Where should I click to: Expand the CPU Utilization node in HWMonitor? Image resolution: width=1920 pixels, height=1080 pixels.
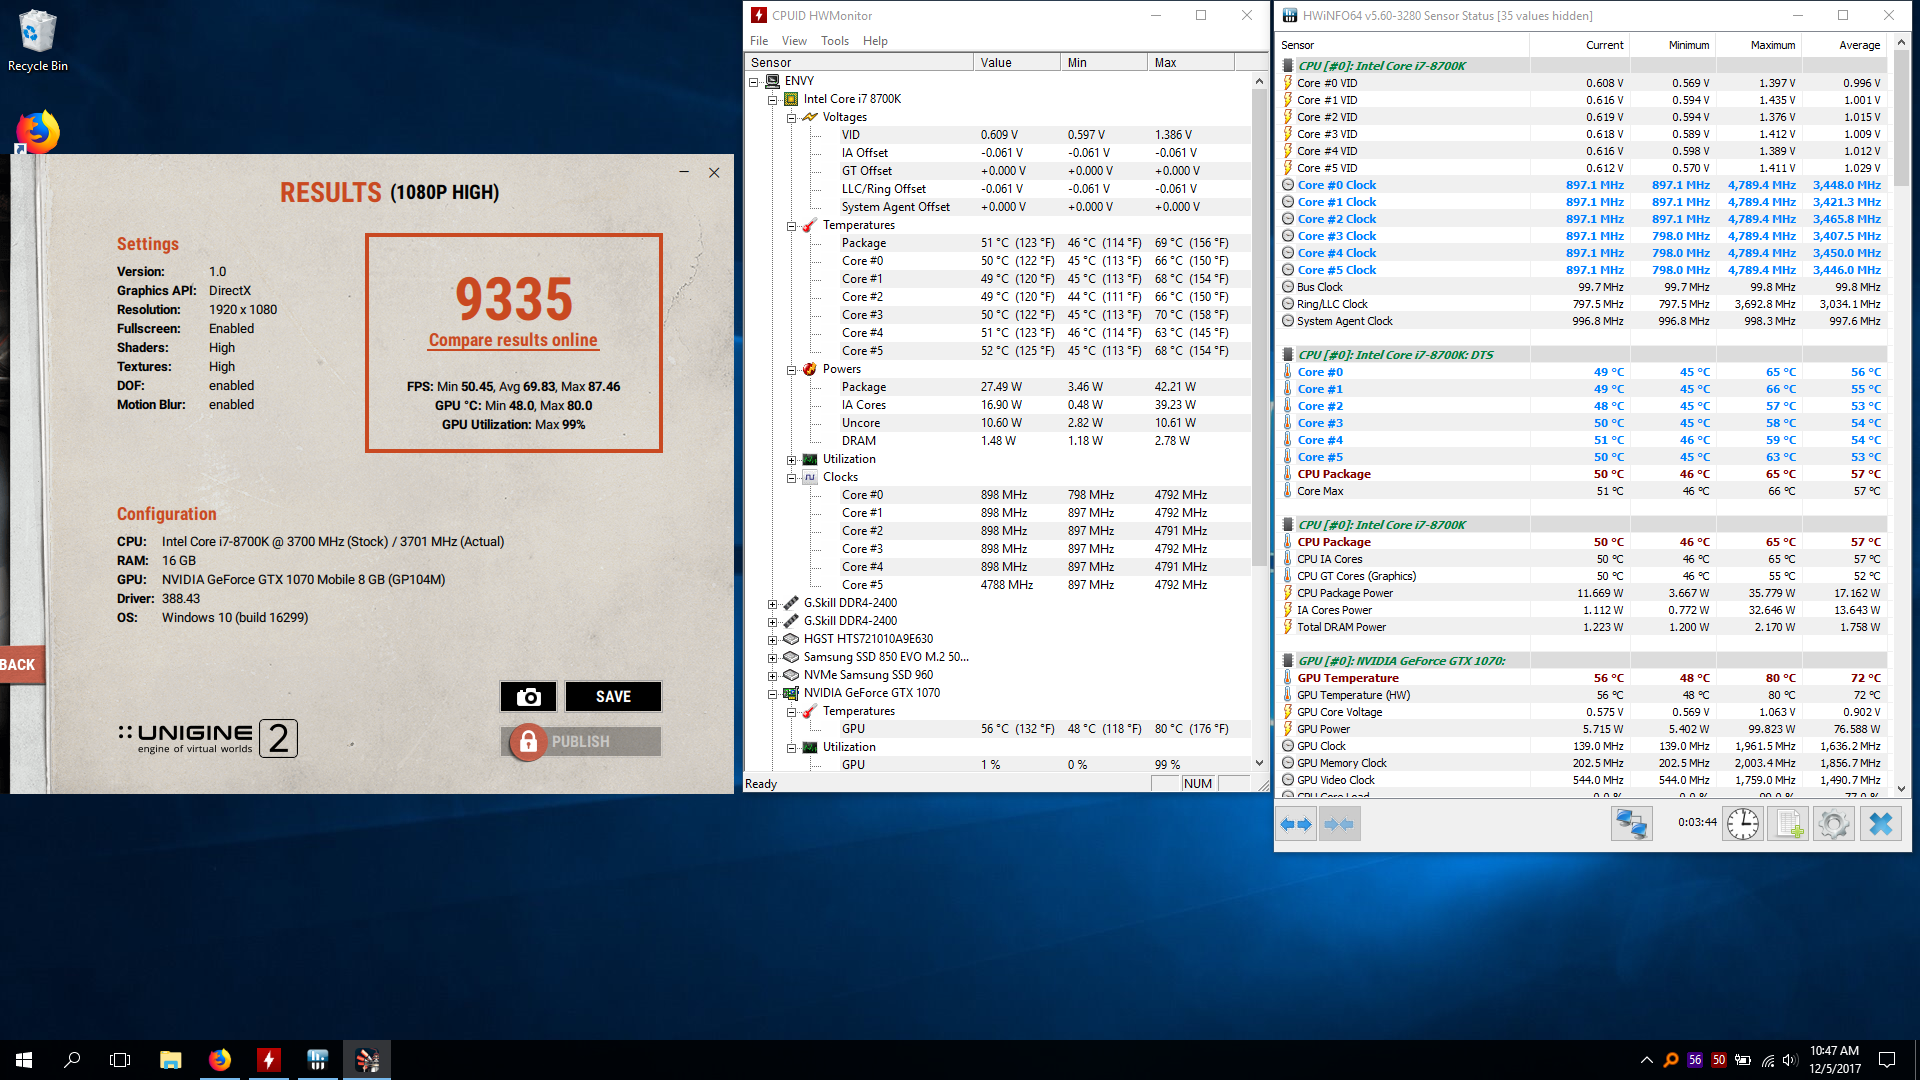tap(791, 459)
